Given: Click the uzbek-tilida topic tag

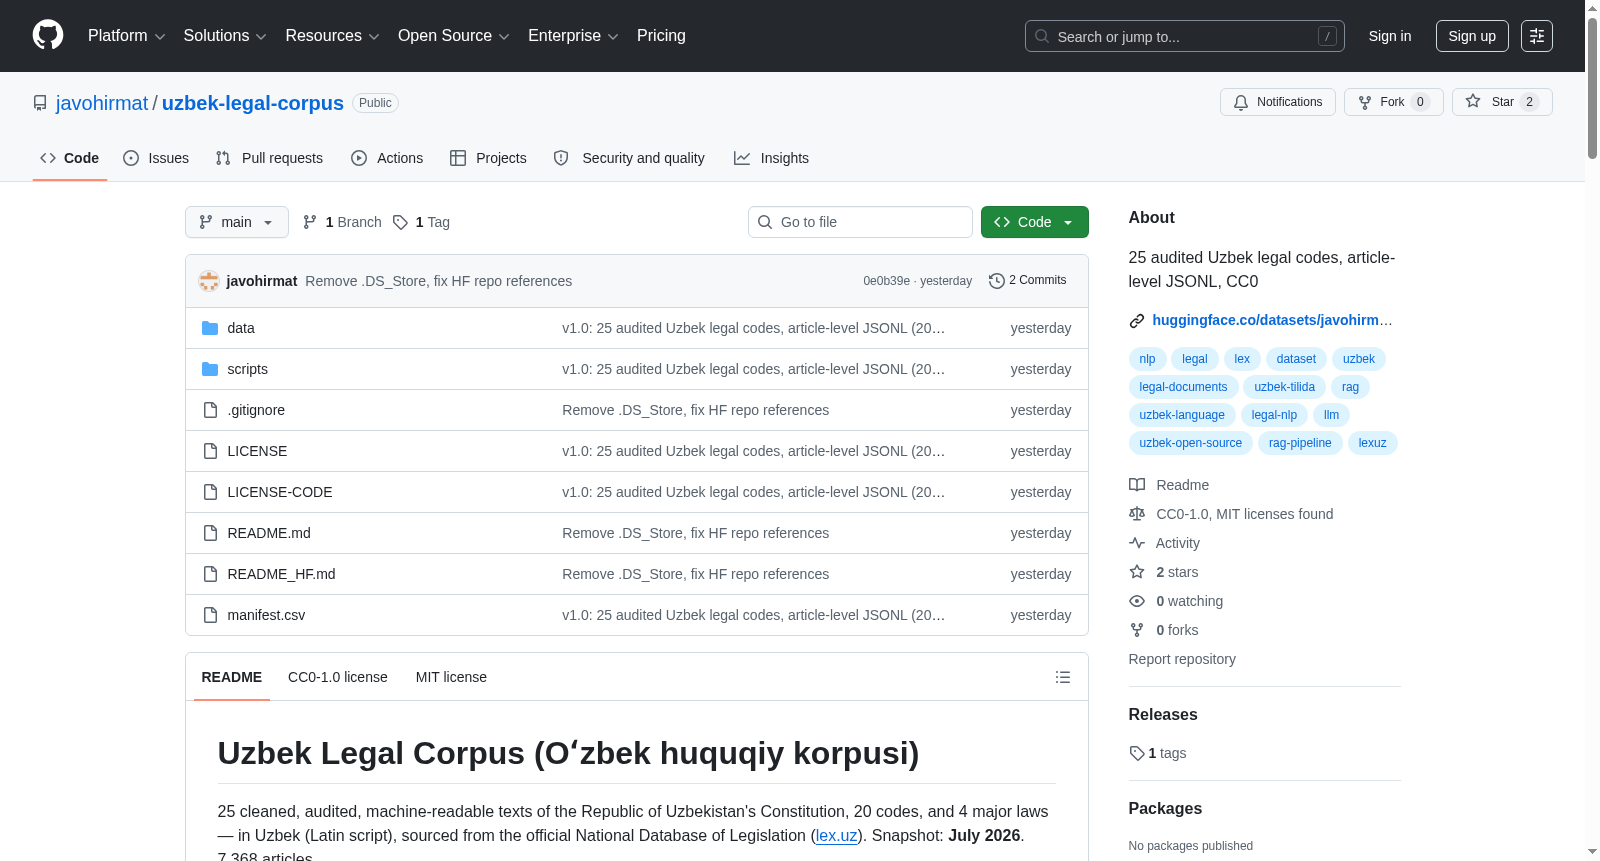Looking at the screenshot, I should coord(1285,387).
